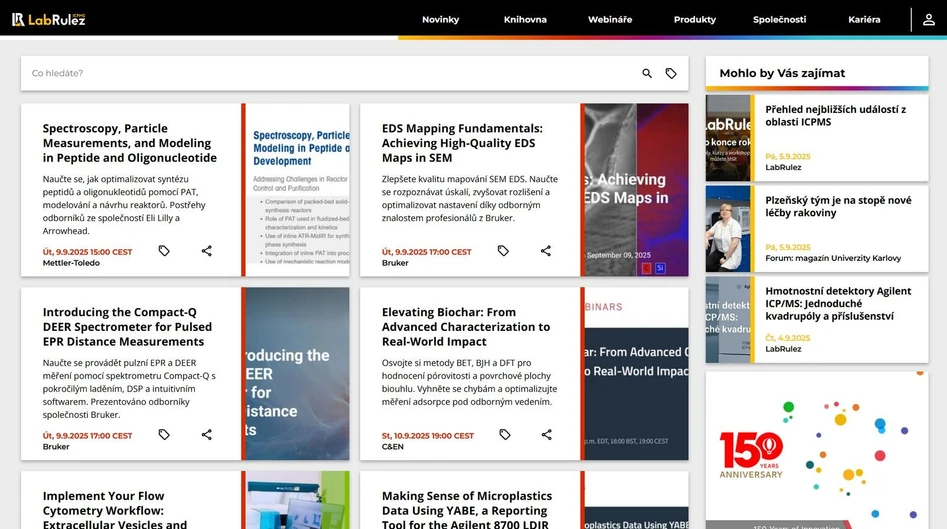The height and width of the screenshot is (529, 947).
Task: Open the 150 Years Anniversary banner
Action: coord(817,450)
